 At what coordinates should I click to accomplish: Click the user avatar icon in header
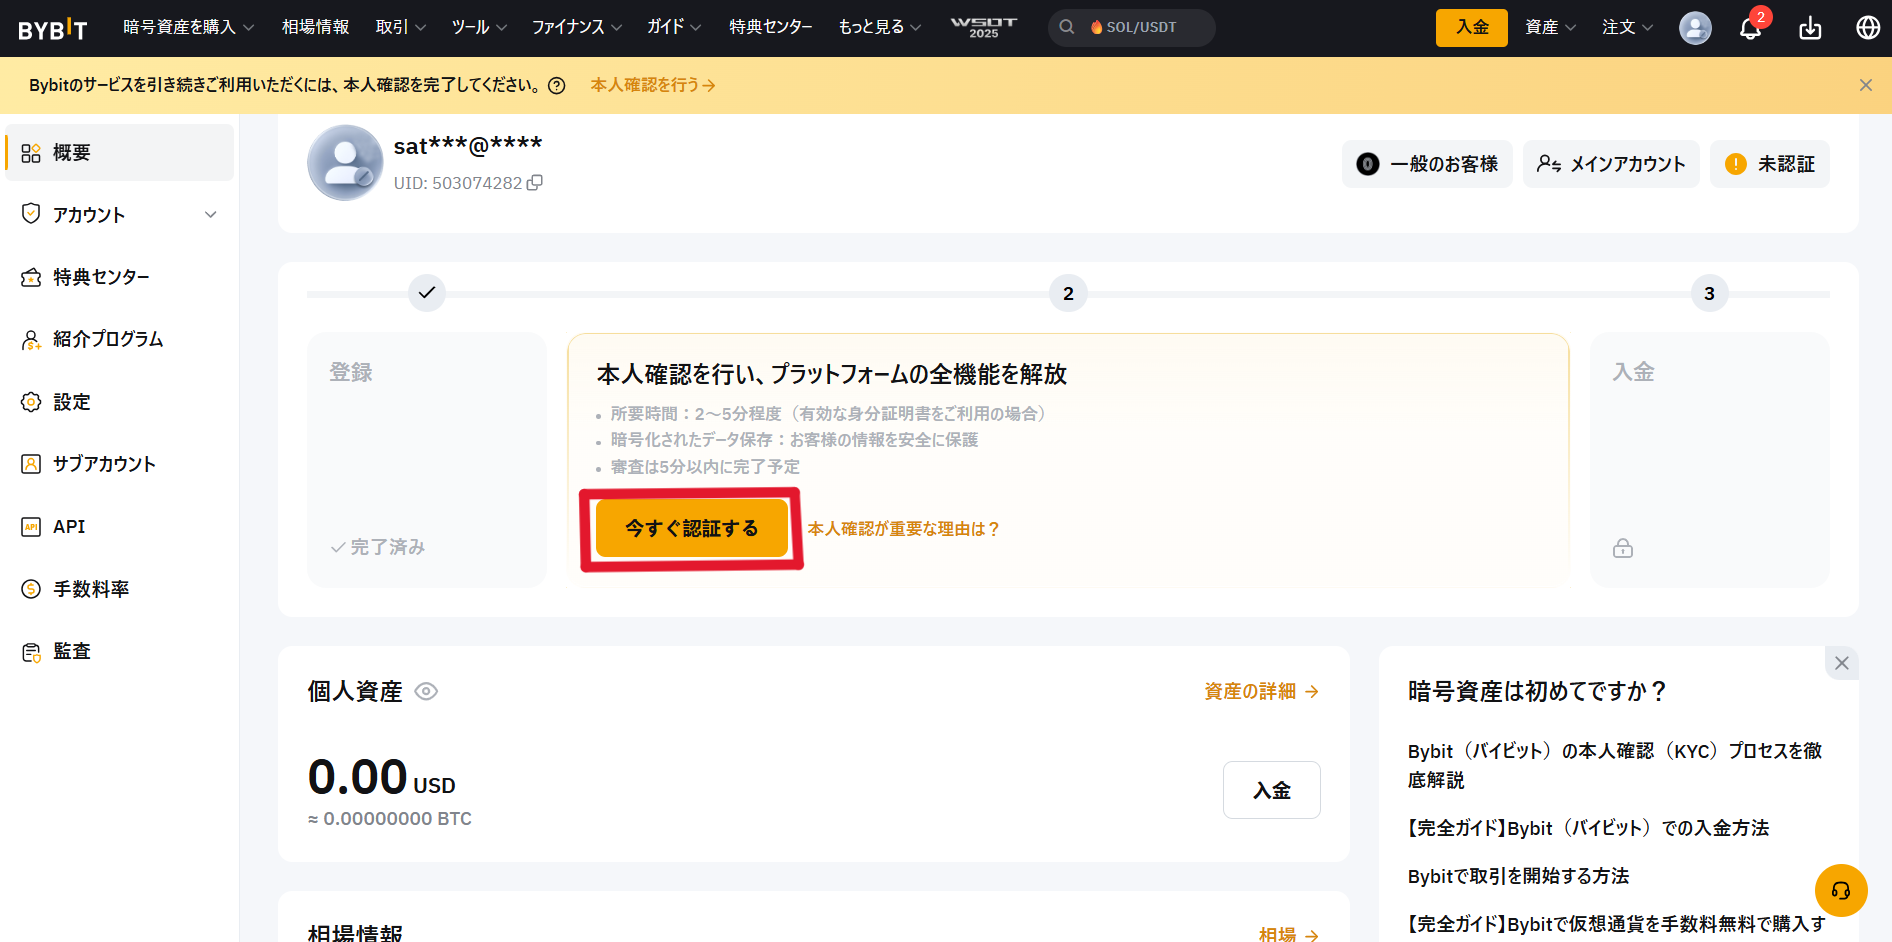point(1695,28)
